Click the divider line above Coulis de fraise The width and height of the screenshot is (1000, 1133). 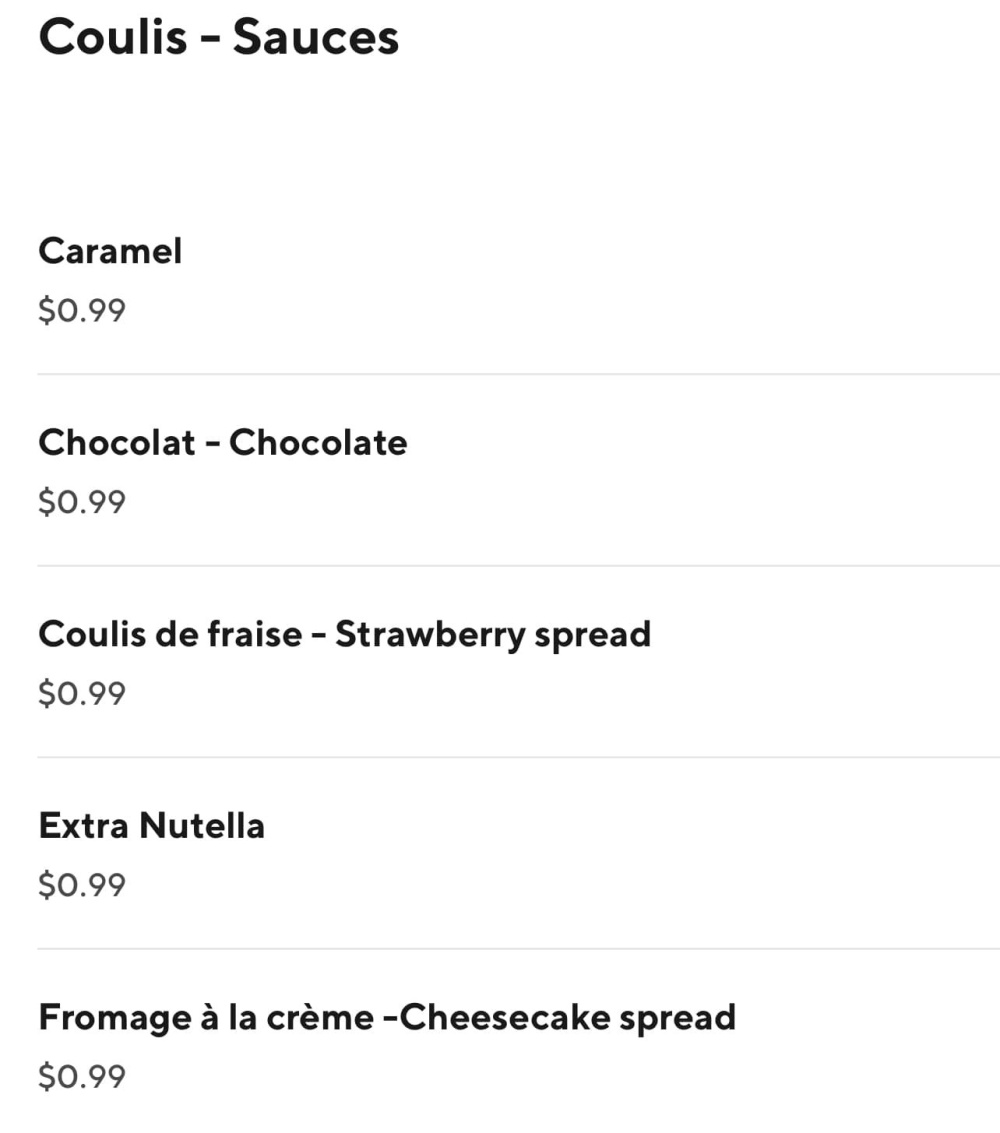click(518, 566)
